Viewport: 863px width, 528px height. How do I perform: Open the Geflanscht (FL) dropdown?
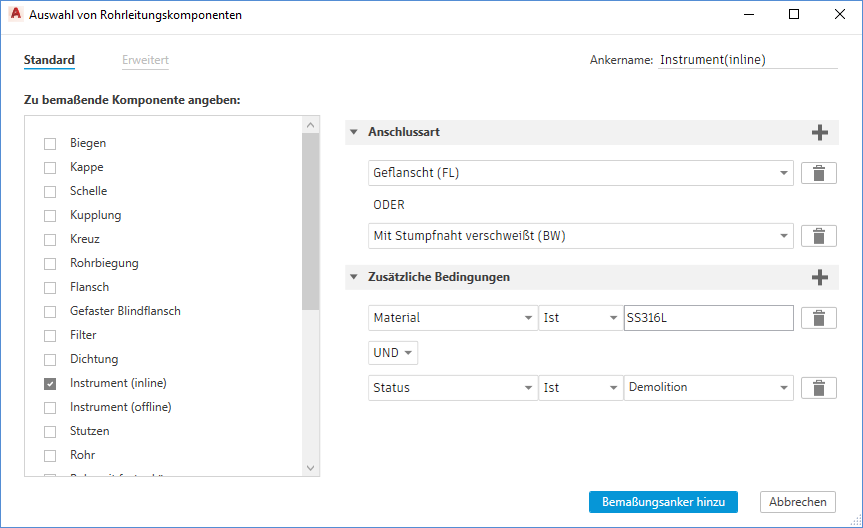point(581,173)
